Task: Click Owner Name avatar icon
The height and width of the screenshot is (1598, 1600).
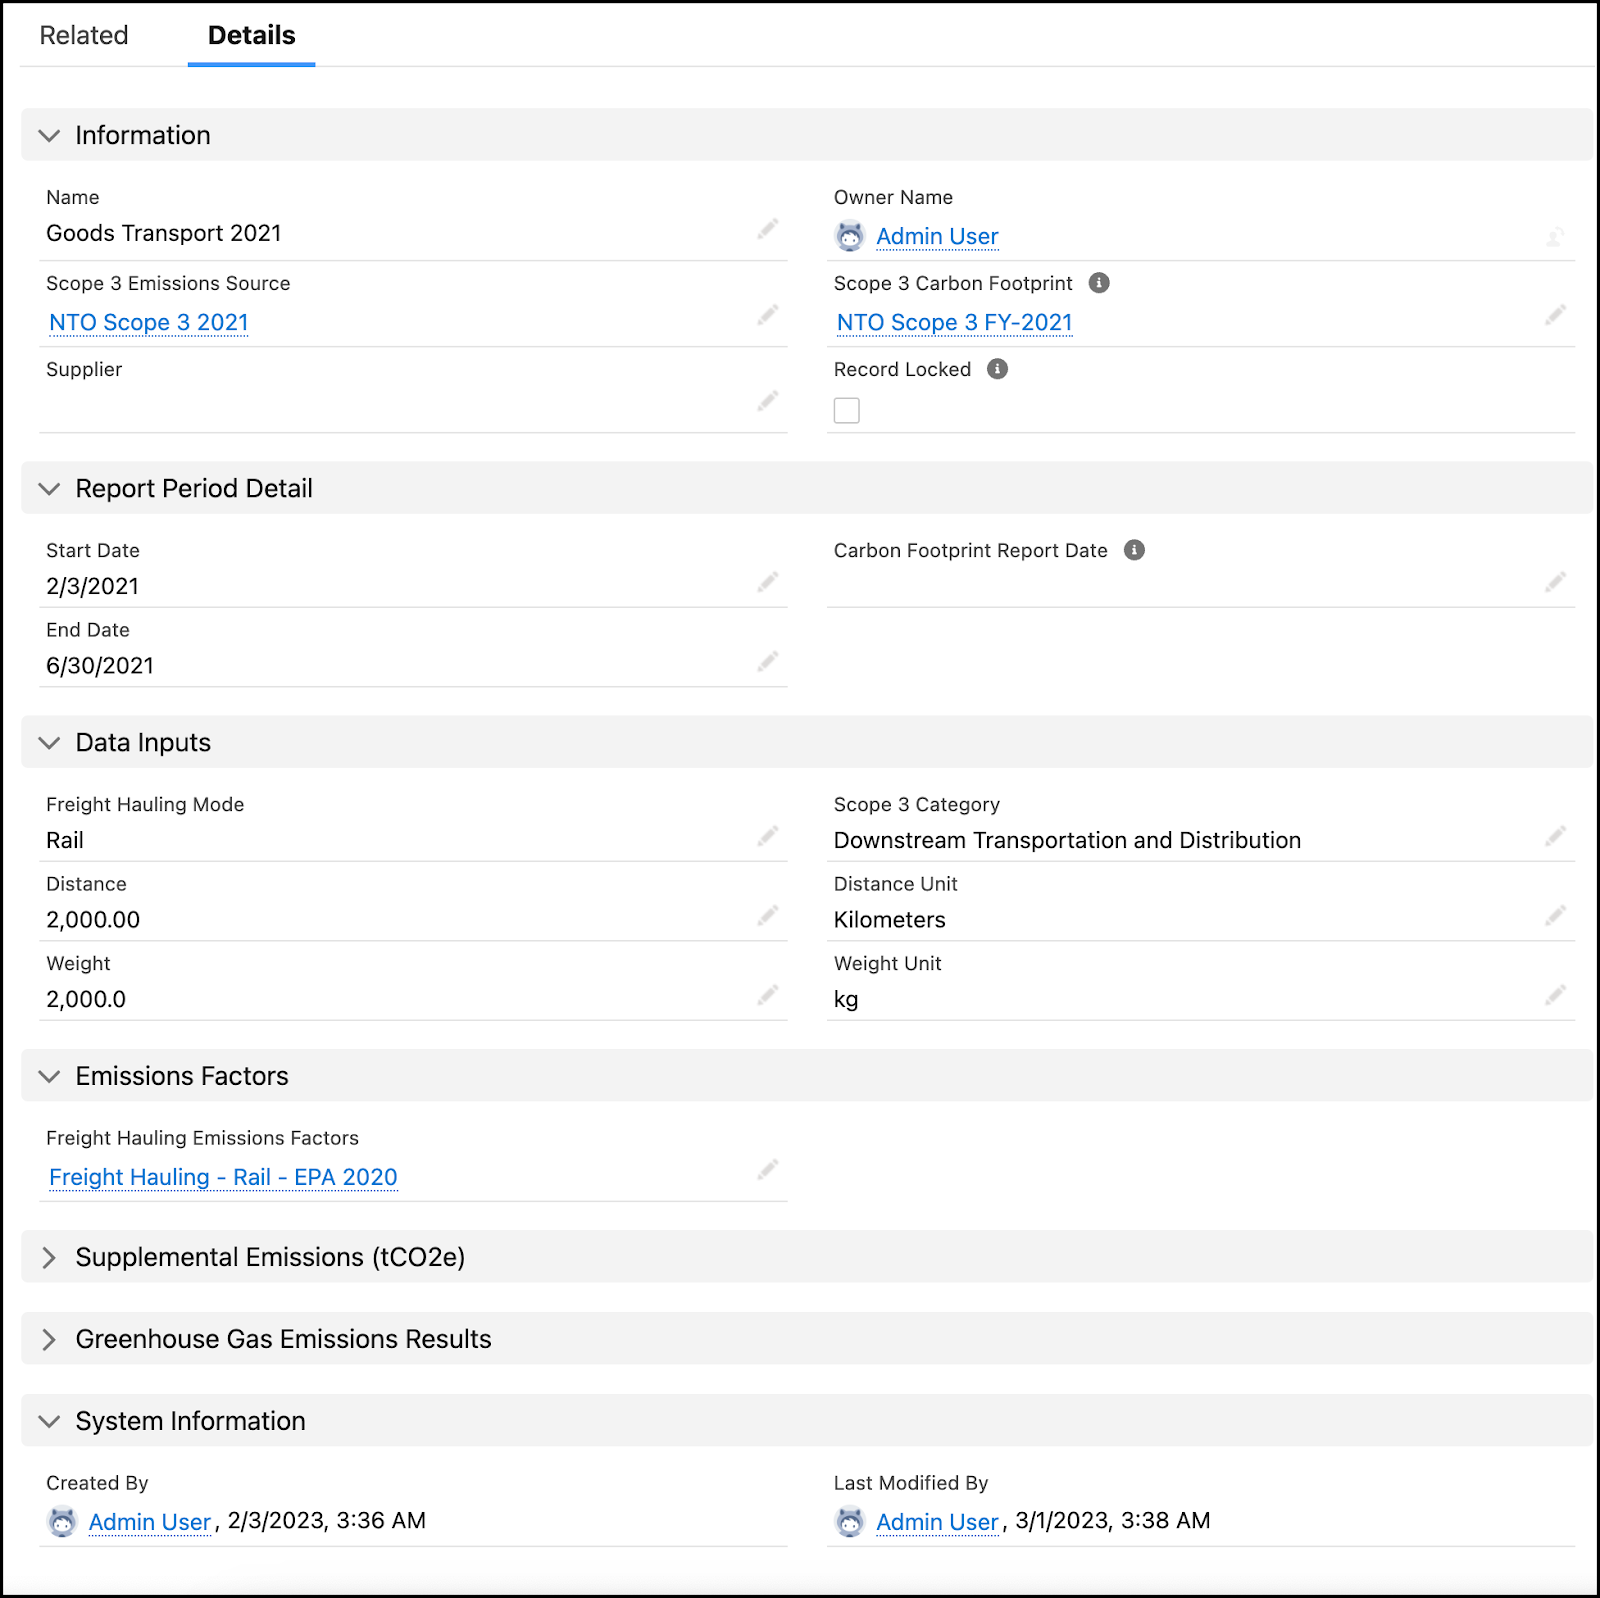Action: (x=850, y=236)
